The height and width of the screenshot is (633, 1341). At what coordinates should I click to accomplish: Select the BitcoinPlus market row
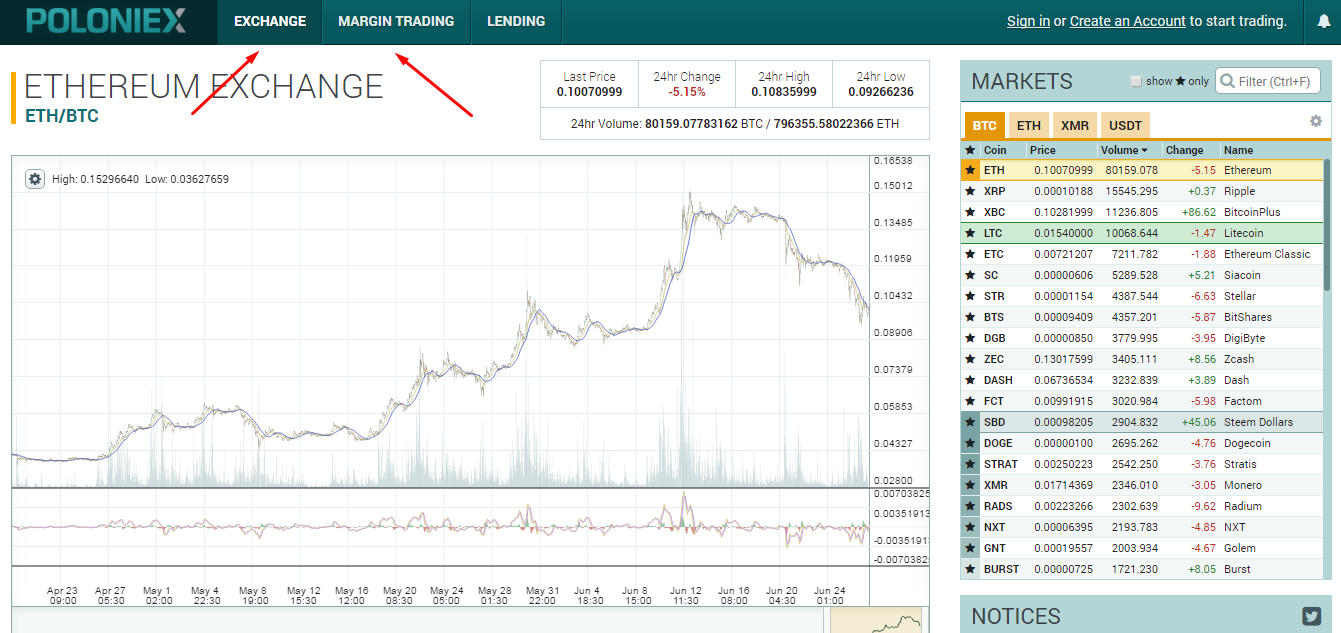tap(1142, 212)
